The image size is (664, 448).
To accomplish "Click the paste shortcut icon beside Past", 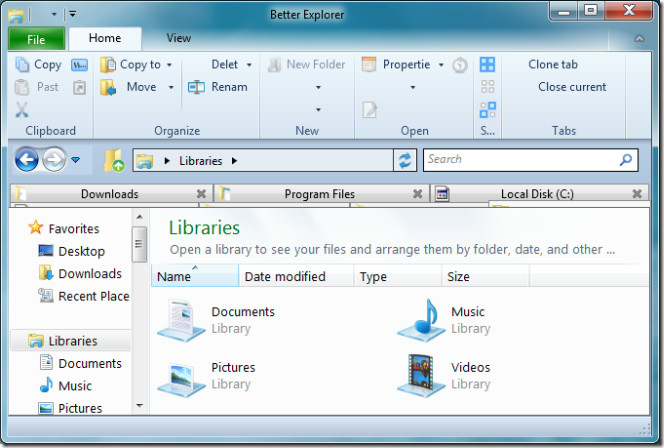I will [x=79, y=87].
